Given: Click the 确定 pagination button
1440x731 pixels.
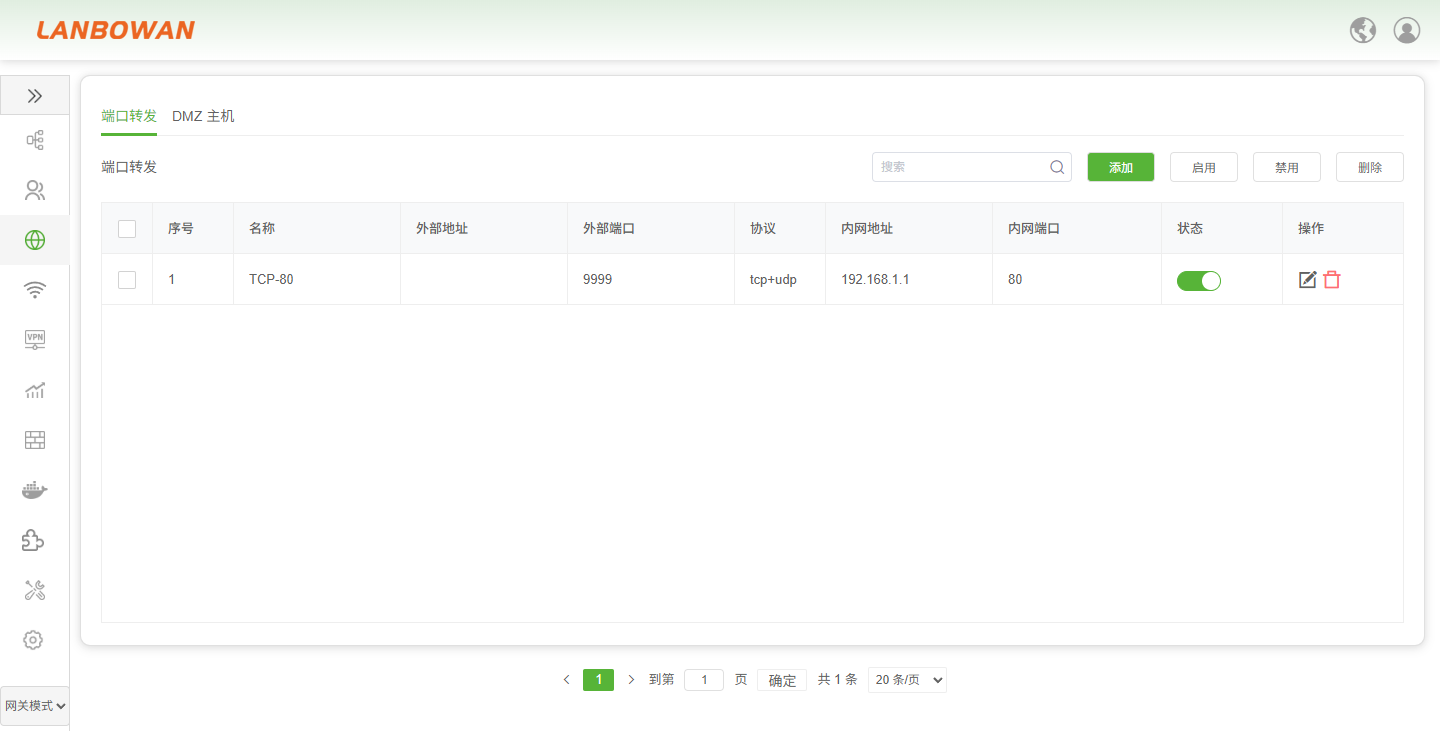Looking at the screenshot, I should (782, 680).
